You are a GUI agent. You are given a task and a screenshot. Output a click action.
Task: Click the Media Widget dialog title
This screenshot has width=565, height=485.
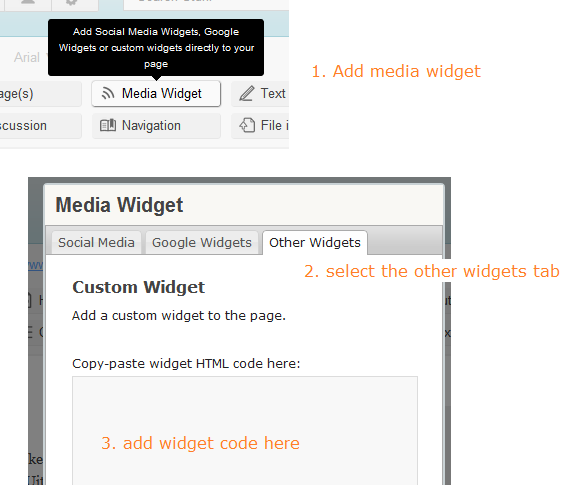119,205
